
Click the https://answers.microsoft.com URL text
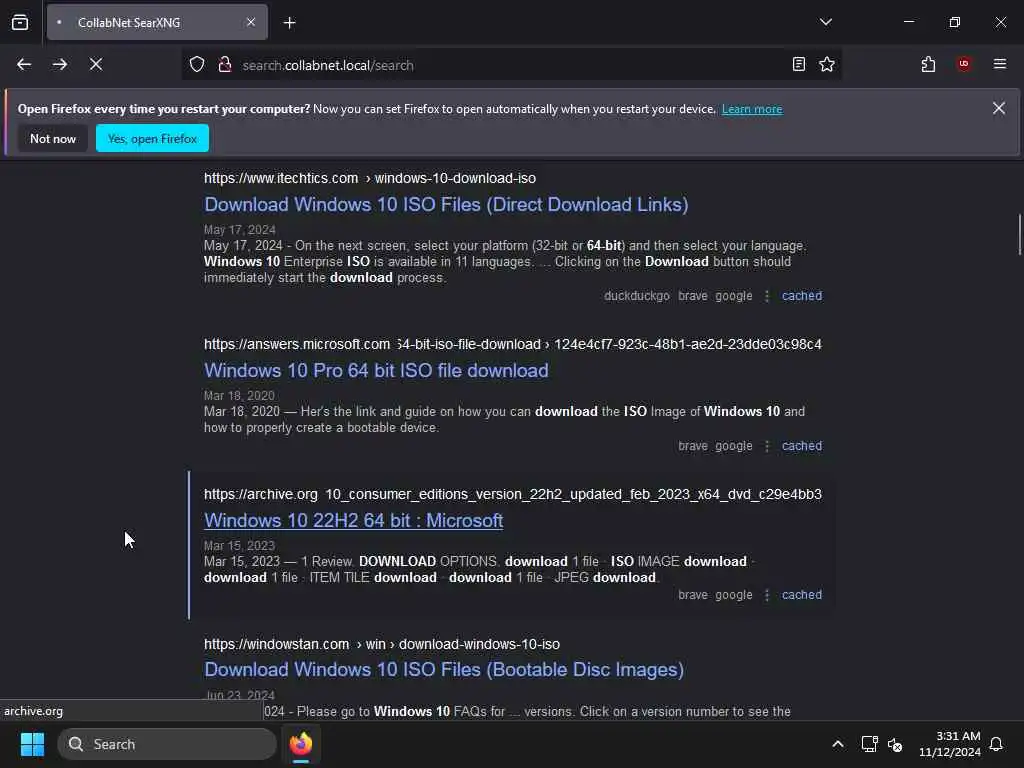pos(296,344)
